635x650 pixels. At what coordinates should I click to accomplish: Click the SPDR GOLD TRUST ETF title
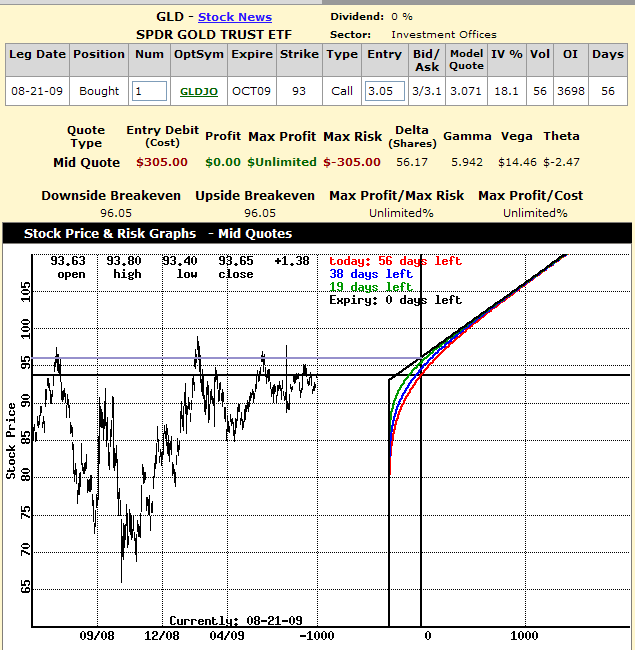(x=214, y=35)
